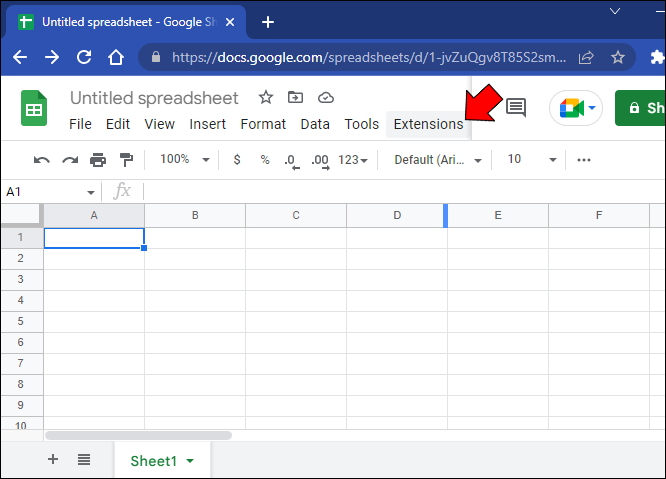
Task: Add a new sheet with plus
Action: click(x=53, y=459)
